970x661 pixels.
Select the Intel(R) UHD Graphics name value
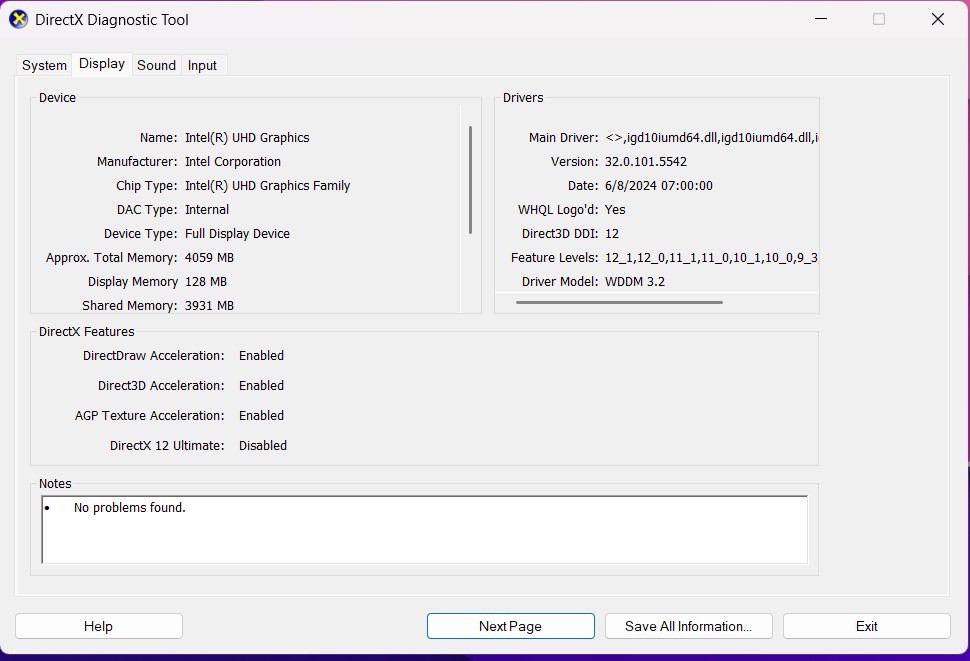tap(247, 138)
